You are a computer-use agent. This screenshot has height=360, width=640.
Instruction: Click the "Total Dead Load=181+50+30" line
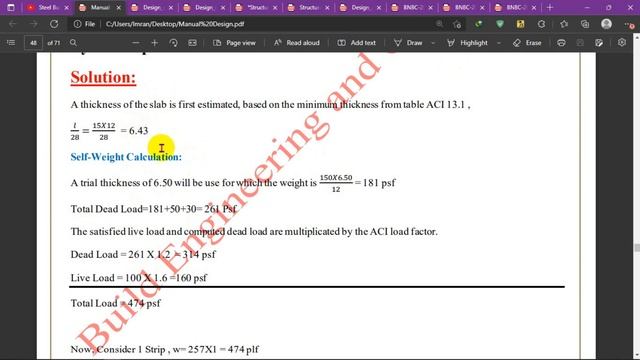pos(153,209)
